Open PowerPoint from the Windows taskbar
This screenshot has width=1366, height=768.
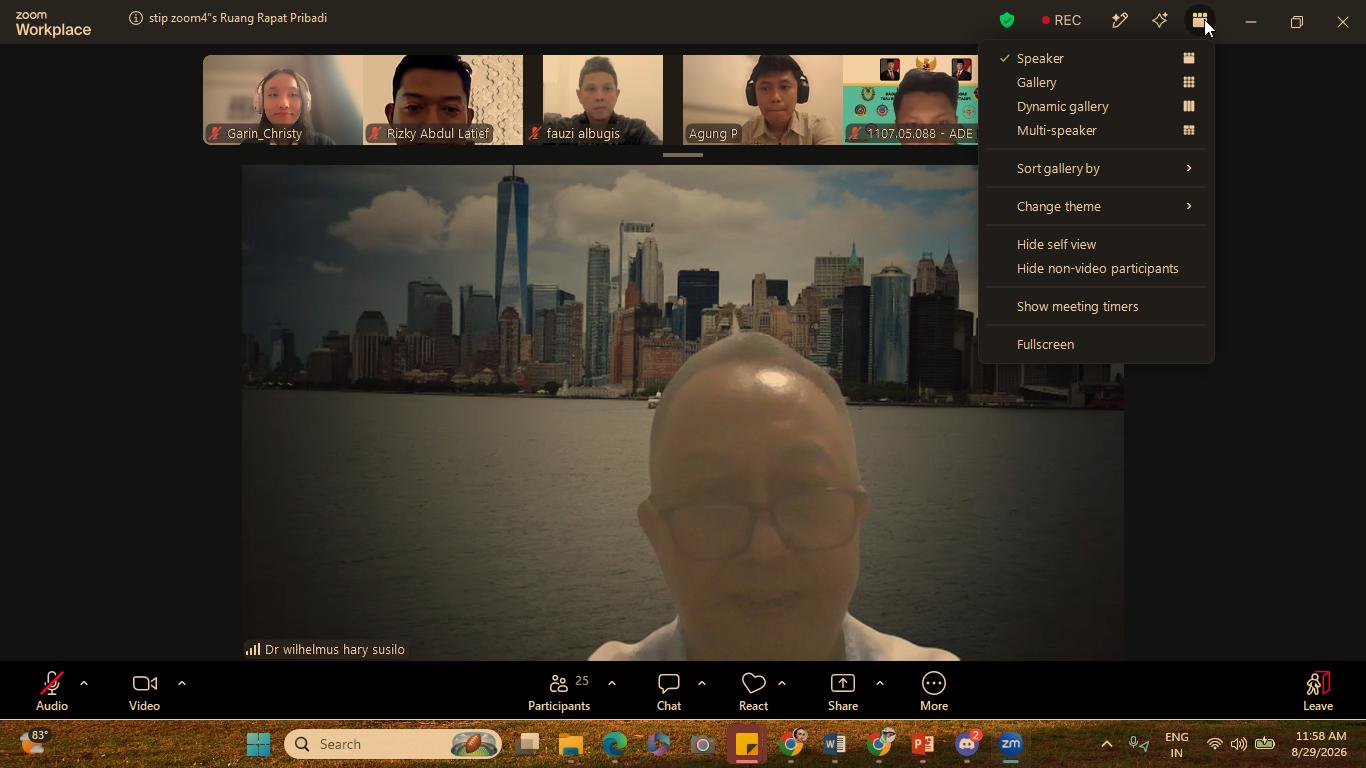pos(923,744)
